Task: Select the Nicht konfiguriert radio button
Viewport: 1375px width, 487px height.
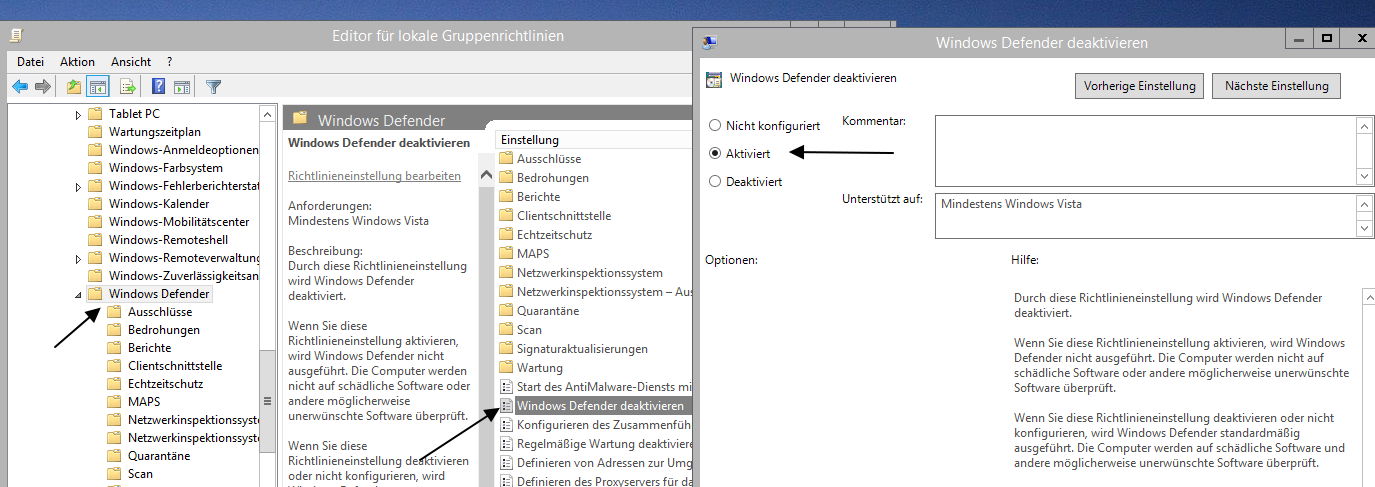Action: coord(714,126)
